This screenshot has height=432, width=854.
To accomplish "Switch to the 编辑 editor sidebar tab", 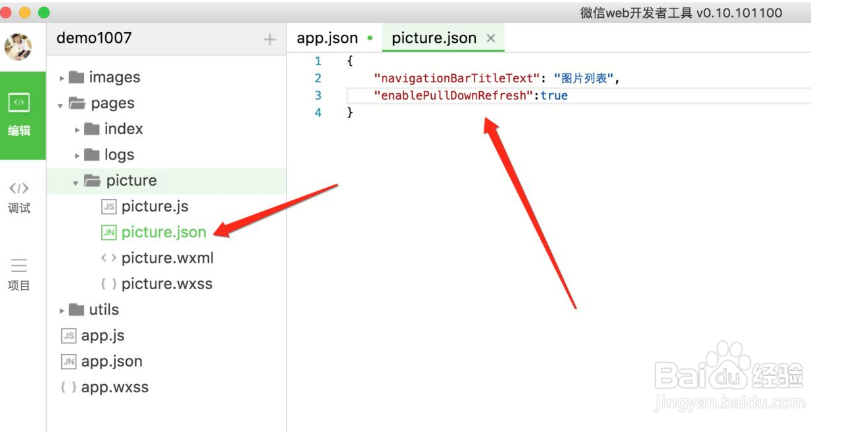I will [x=23, y=115].
